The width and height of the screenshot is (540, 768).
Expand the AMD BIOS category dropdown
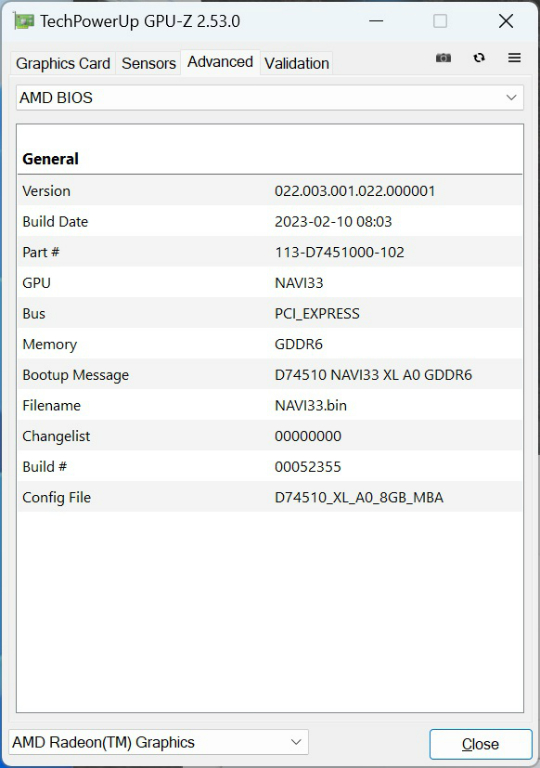tap(270, 97)
